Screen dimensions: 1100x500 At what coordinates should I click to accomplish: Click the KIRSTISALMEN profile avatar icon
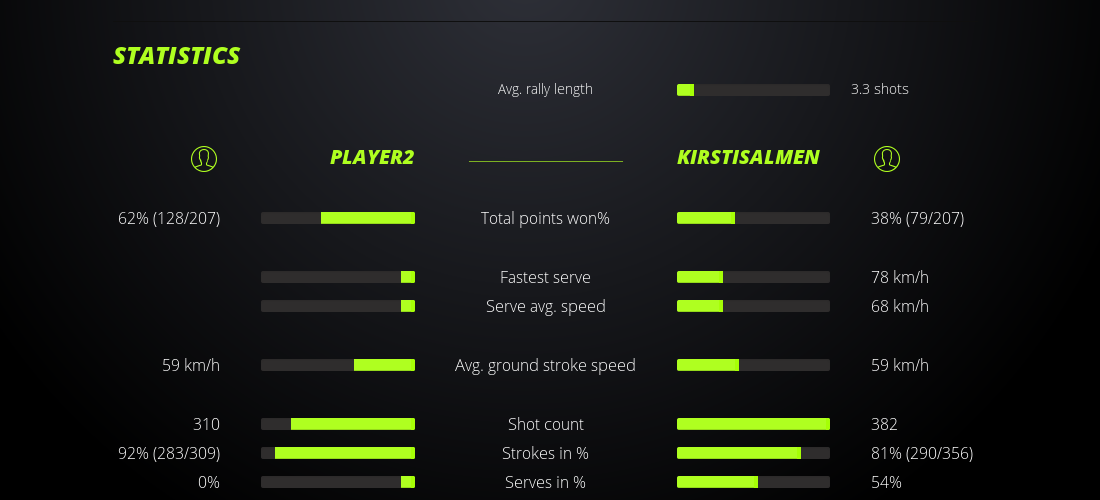[x=887, y=158]
